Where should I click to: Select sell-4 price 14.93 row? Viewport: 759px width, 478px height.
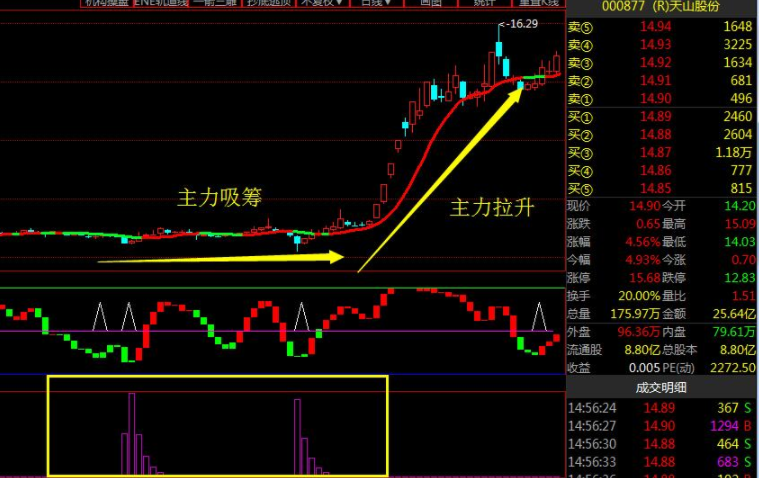point(661,45)
